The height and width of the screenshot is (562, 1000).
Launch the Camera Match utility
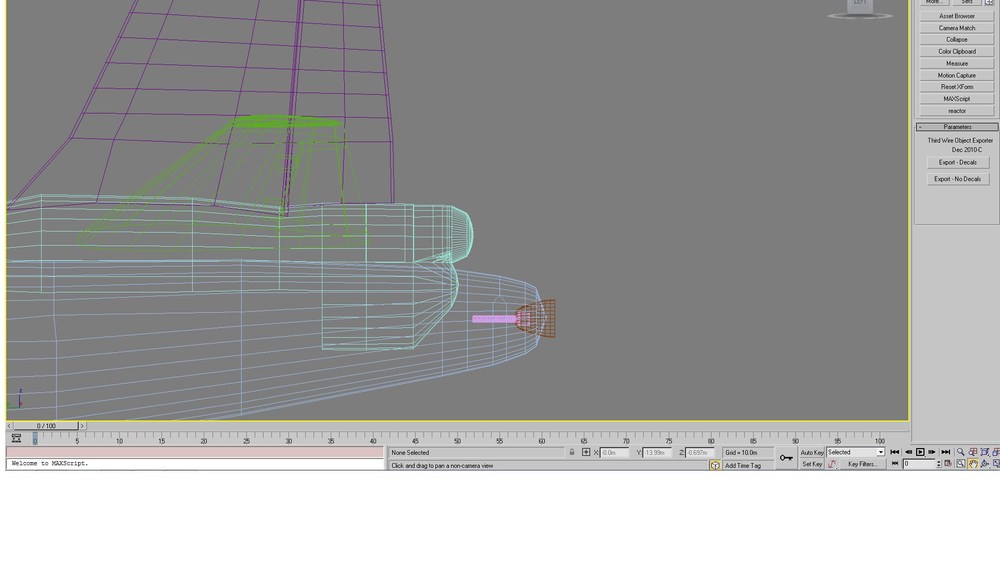957,28
